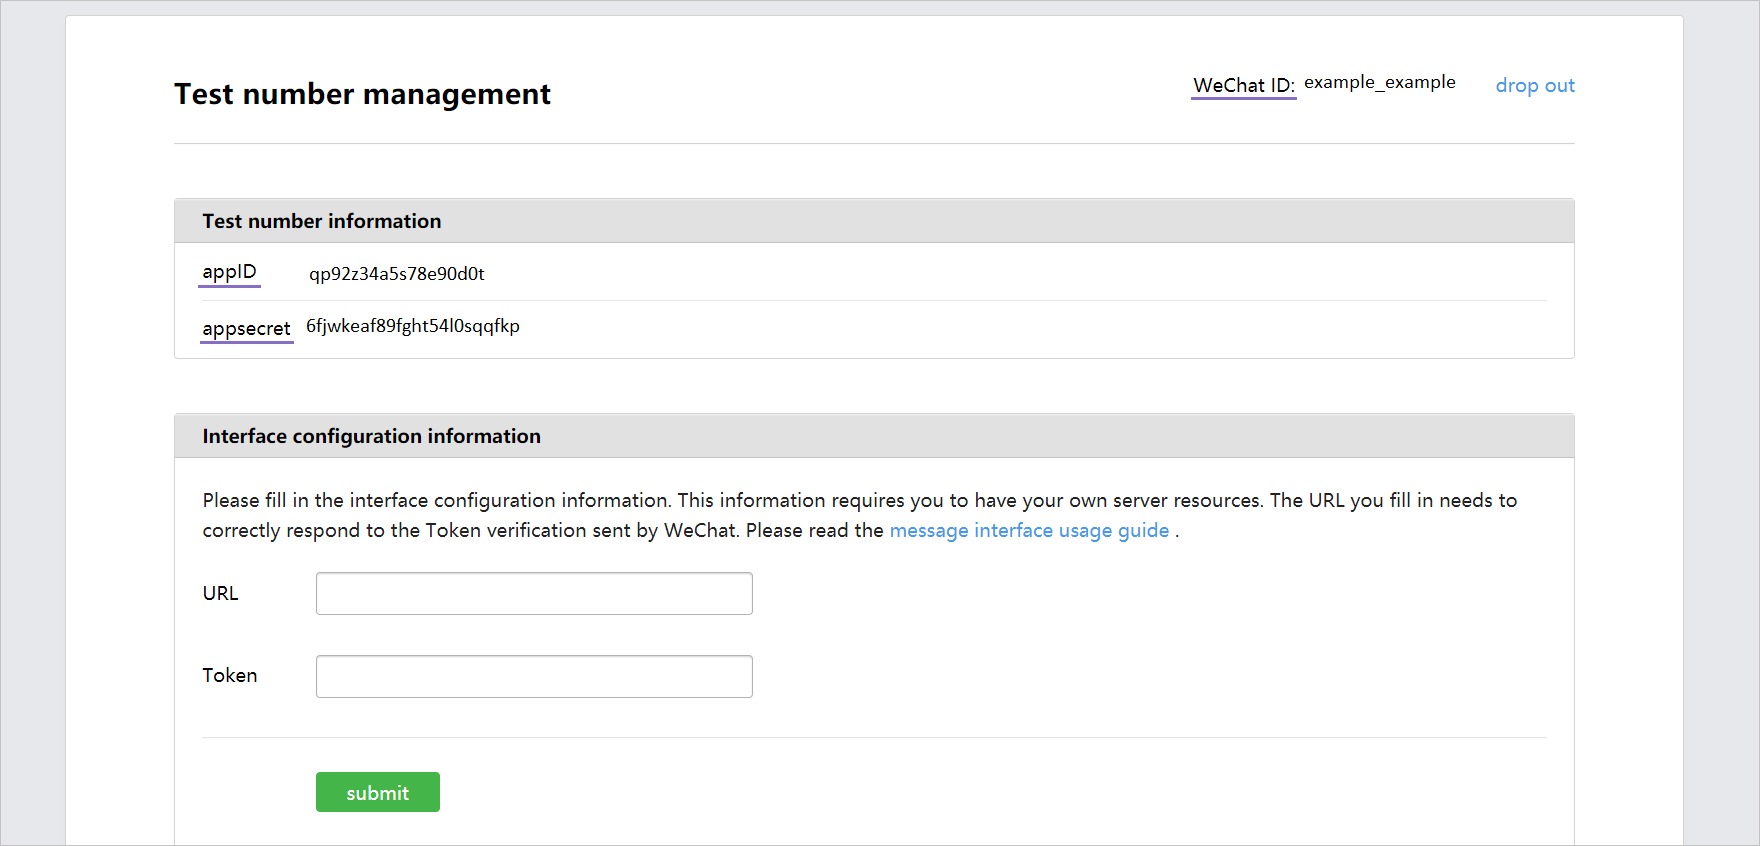1760x846 pixels.
Task: Click the Token field label
Action: click(229, 676)
